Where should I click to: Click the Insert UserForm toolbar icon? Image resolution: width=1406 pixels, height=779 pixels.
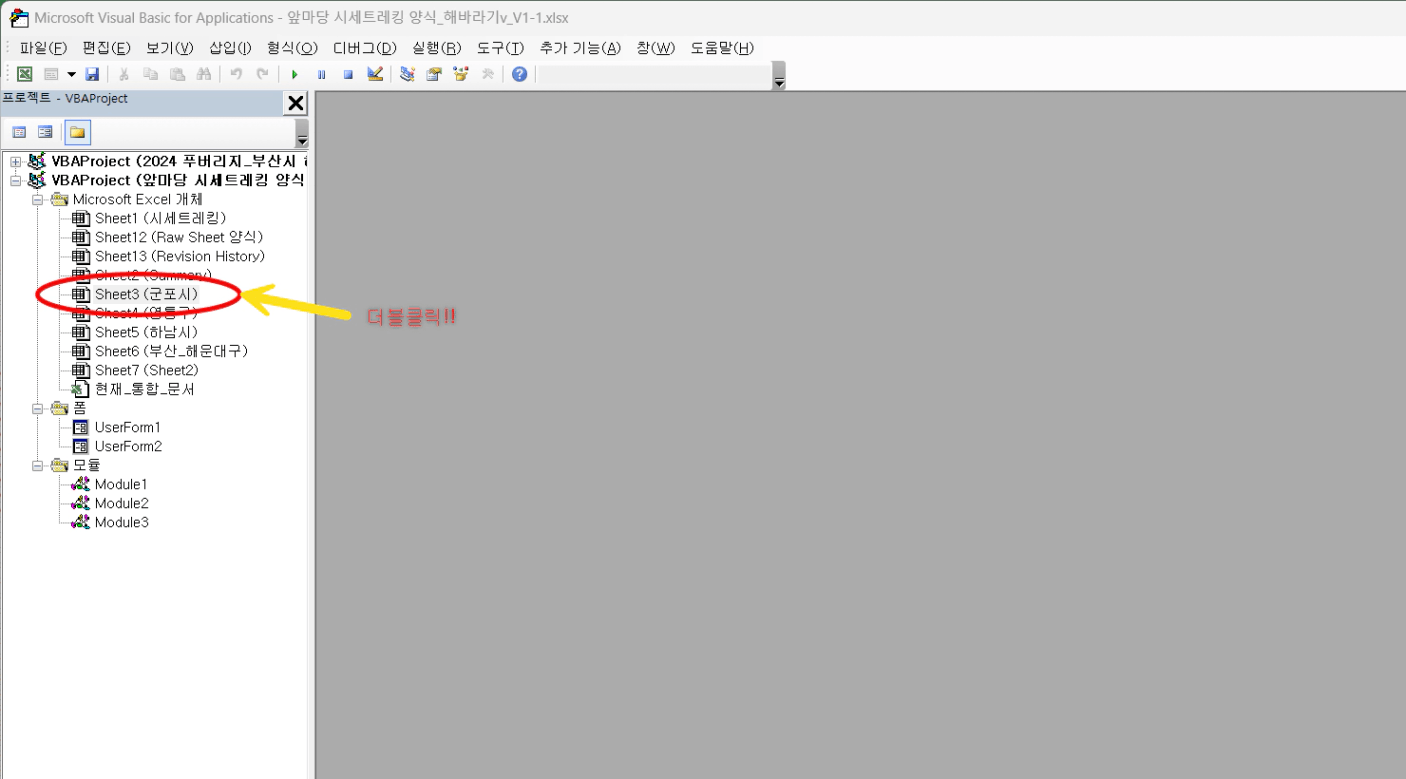pyautogui.click(x=51, y=74)
